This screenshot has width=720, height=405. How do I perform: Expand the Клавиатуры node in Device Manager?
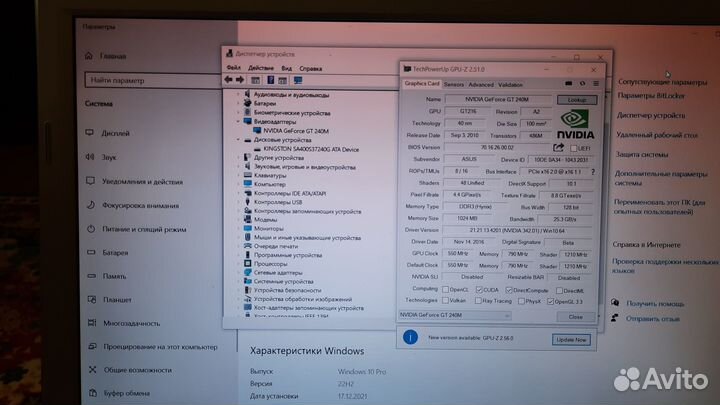pyautogui.click(x=238, y=175)
